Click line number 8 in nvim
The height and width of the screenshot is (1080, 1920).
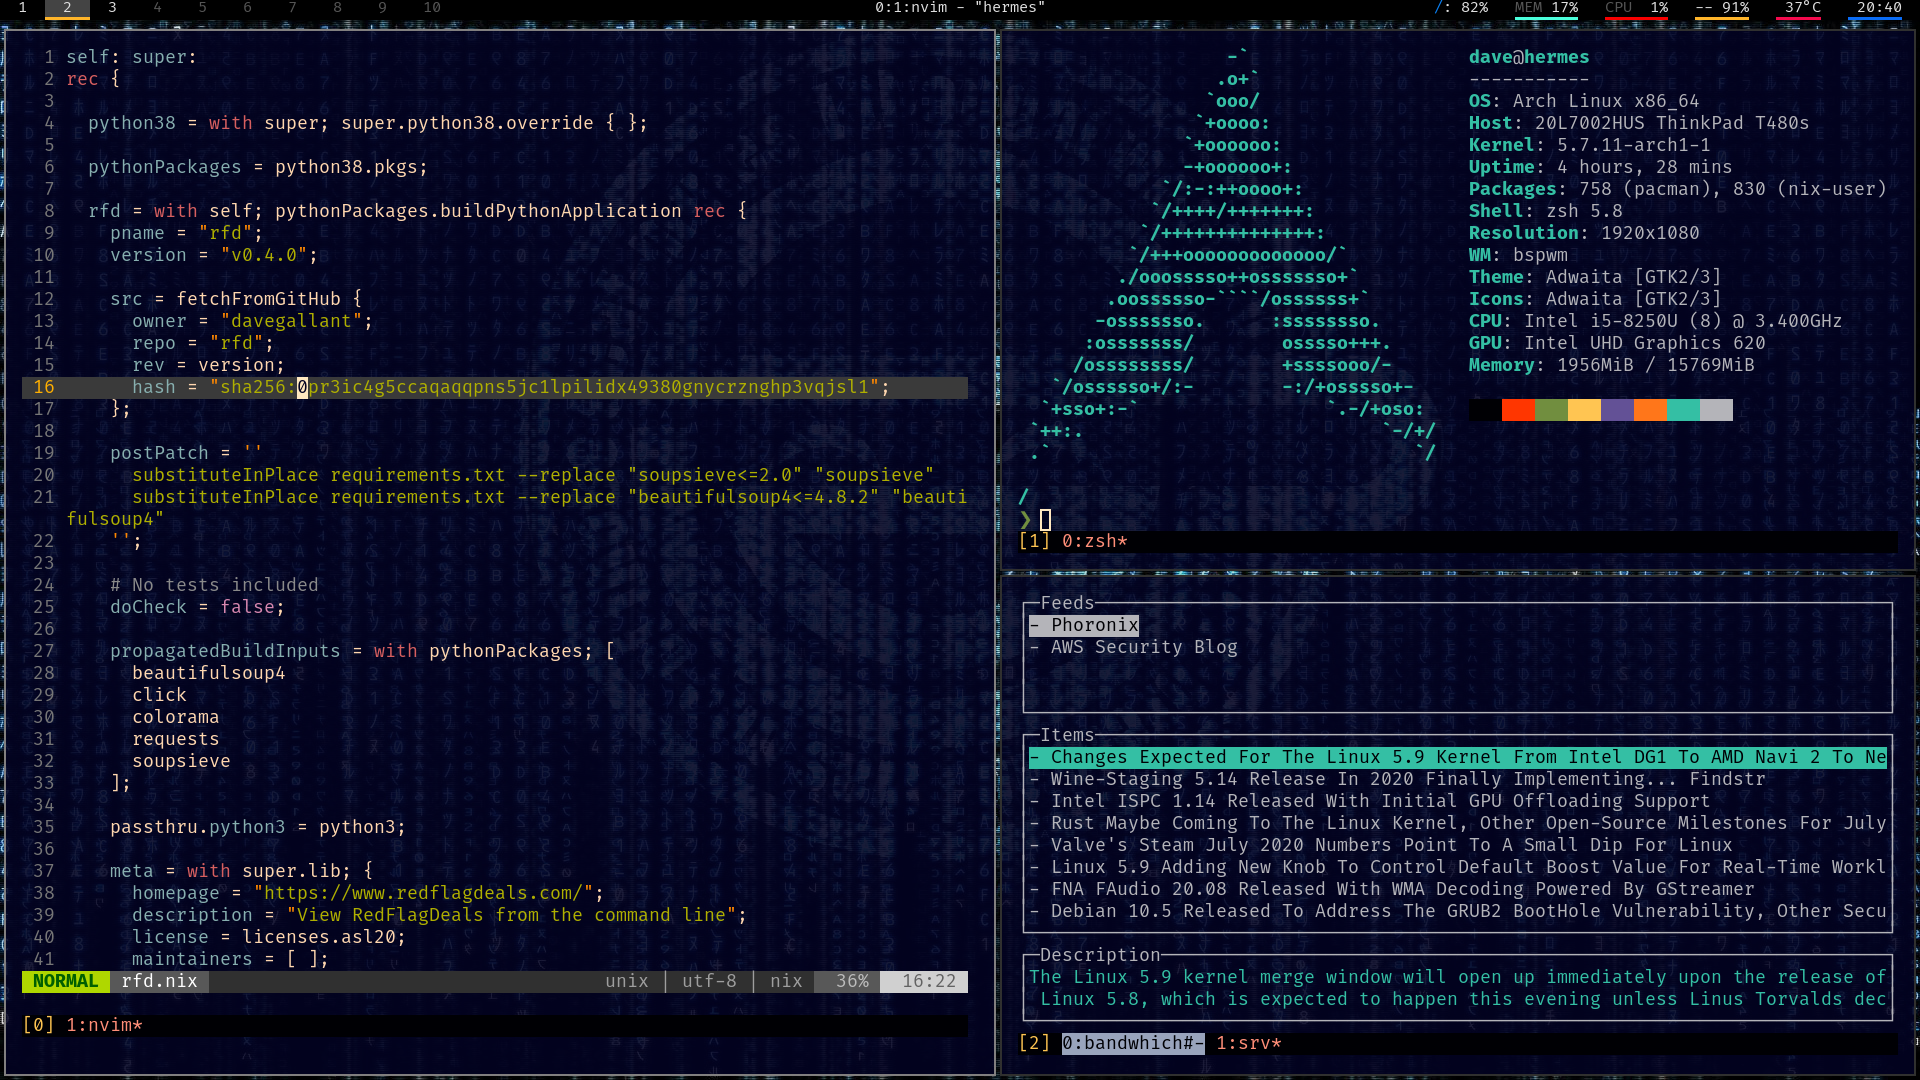[49, 211]
